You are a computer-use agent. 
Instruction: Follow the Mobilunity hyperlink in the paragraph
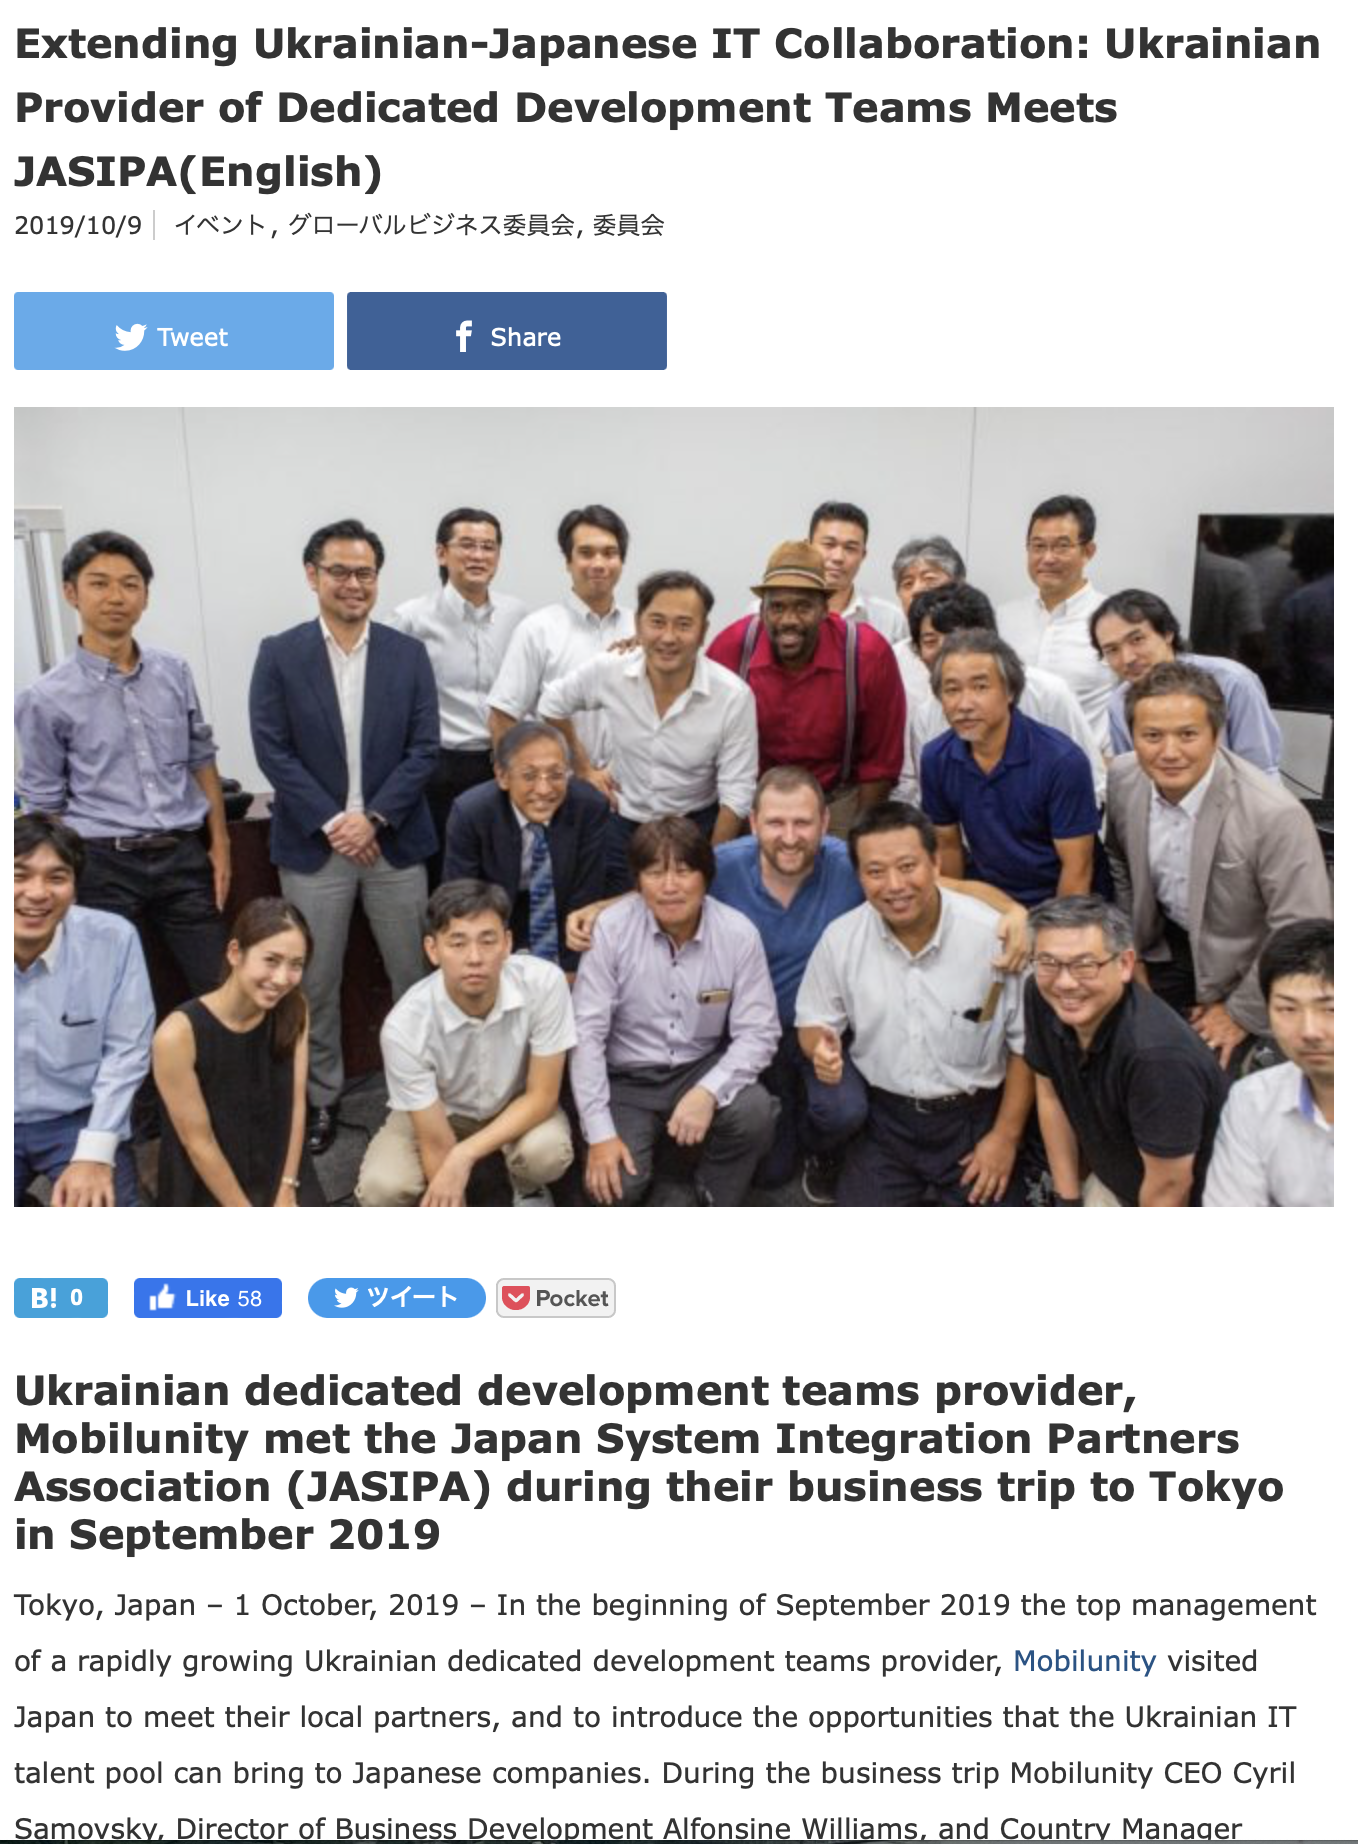click(x=1084, y=1661)
